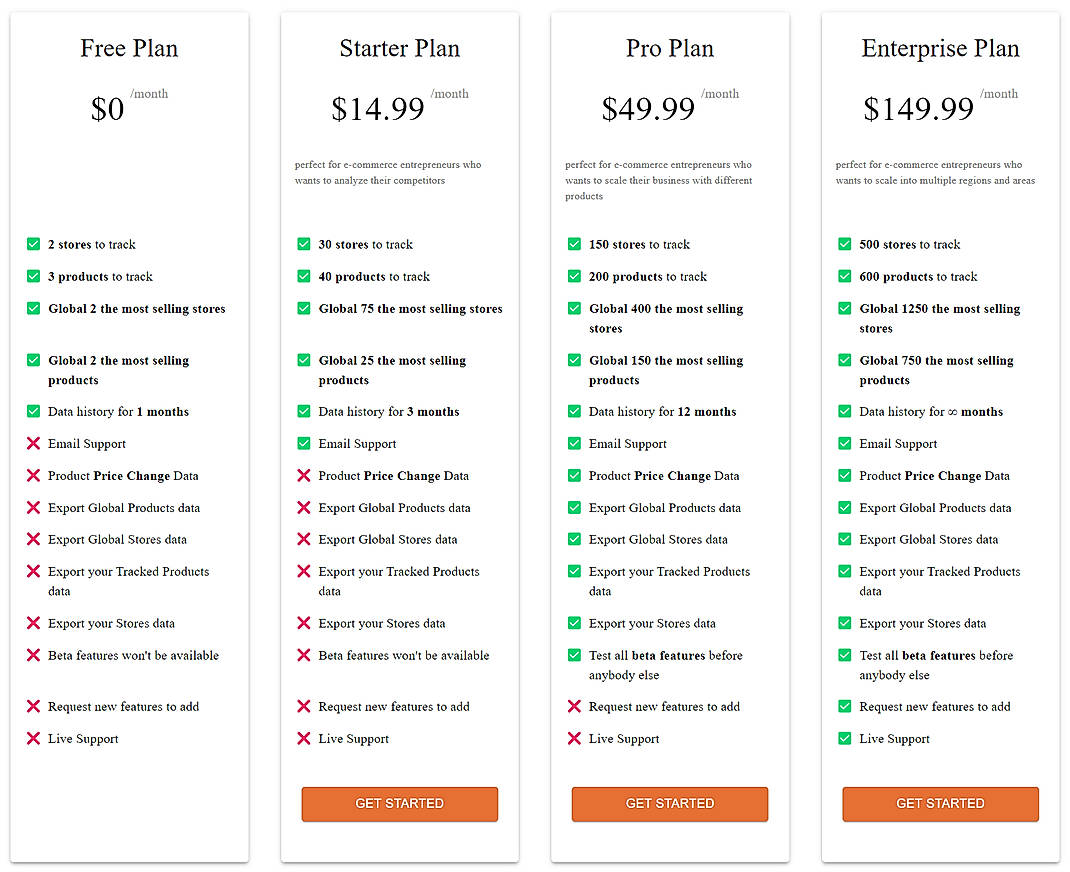1070x872 pixels.
Task: Click the Free Plan heading
Action: 129,48
